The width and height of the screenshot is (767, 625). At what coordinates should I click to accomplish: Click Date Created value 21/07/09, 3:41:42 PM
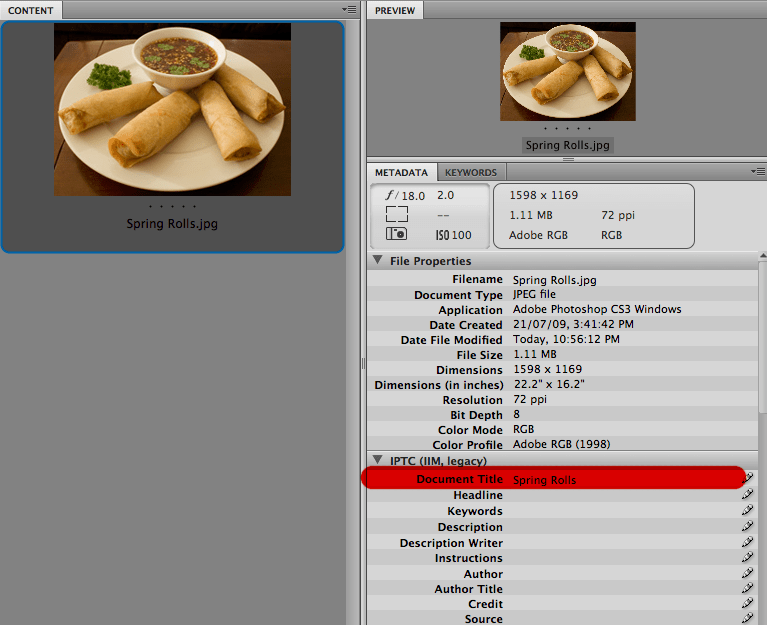(573, 324)
